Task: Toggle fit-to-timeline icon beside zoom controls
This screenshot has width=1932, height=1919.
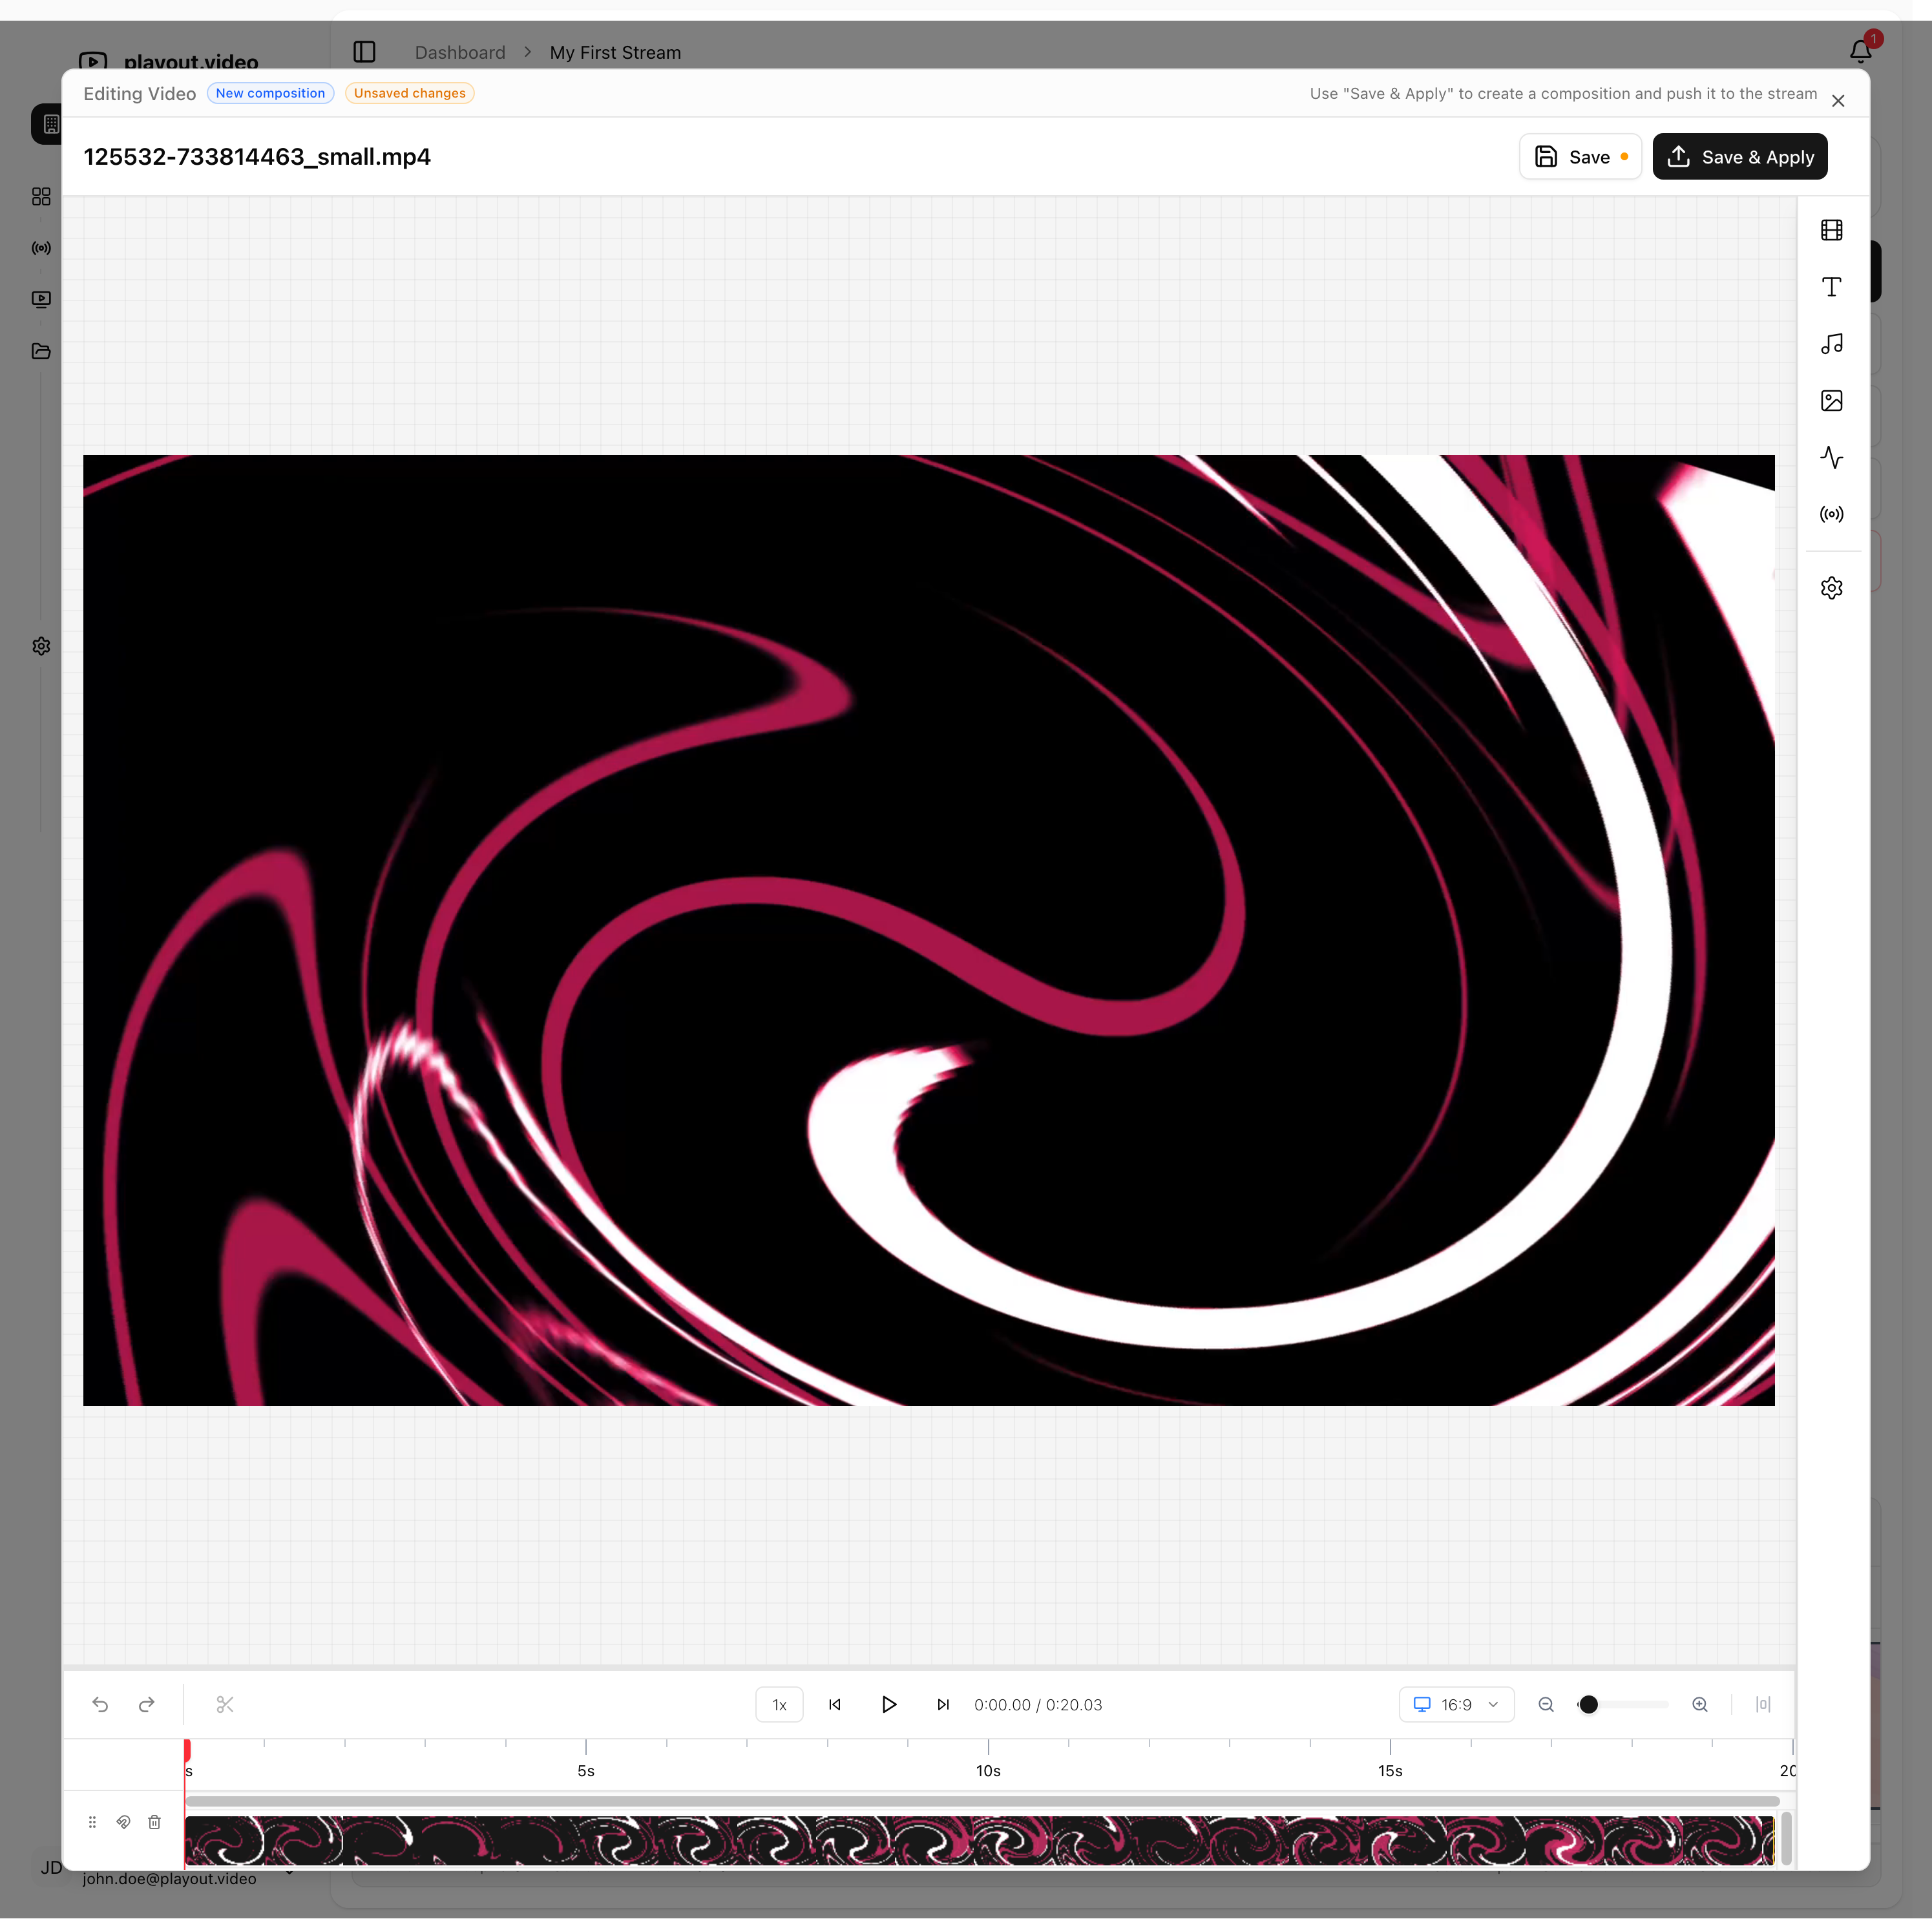Action: (1762, 1704)
